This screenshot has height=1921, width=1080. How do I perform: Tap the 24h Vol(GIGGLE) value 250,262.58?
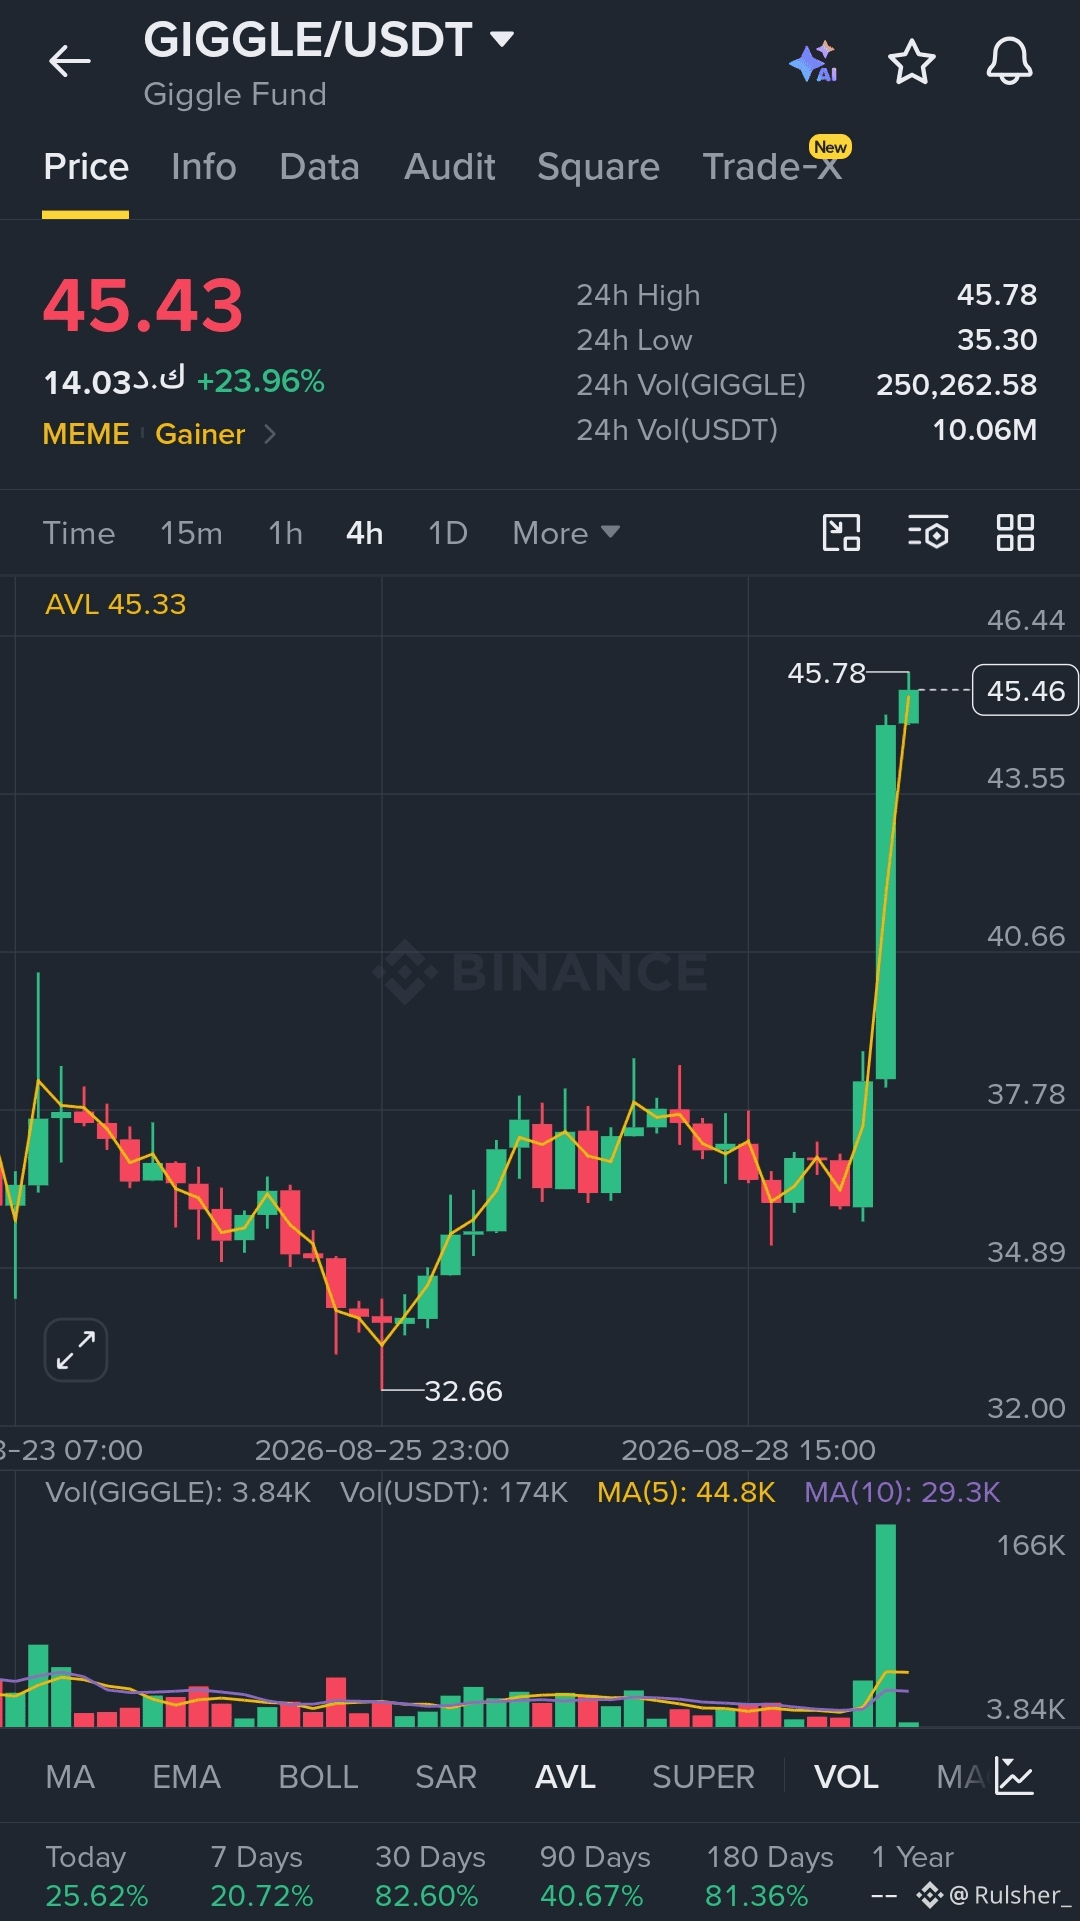957,385
